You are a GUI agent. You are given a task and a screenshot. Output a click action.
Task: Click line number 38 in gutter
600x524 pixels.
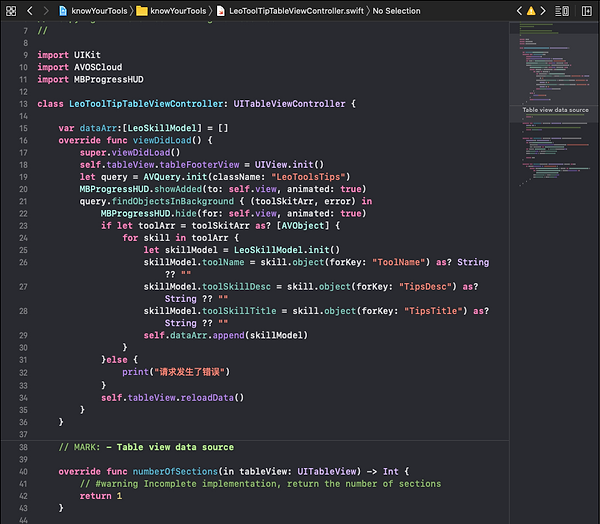click(23, 447)
